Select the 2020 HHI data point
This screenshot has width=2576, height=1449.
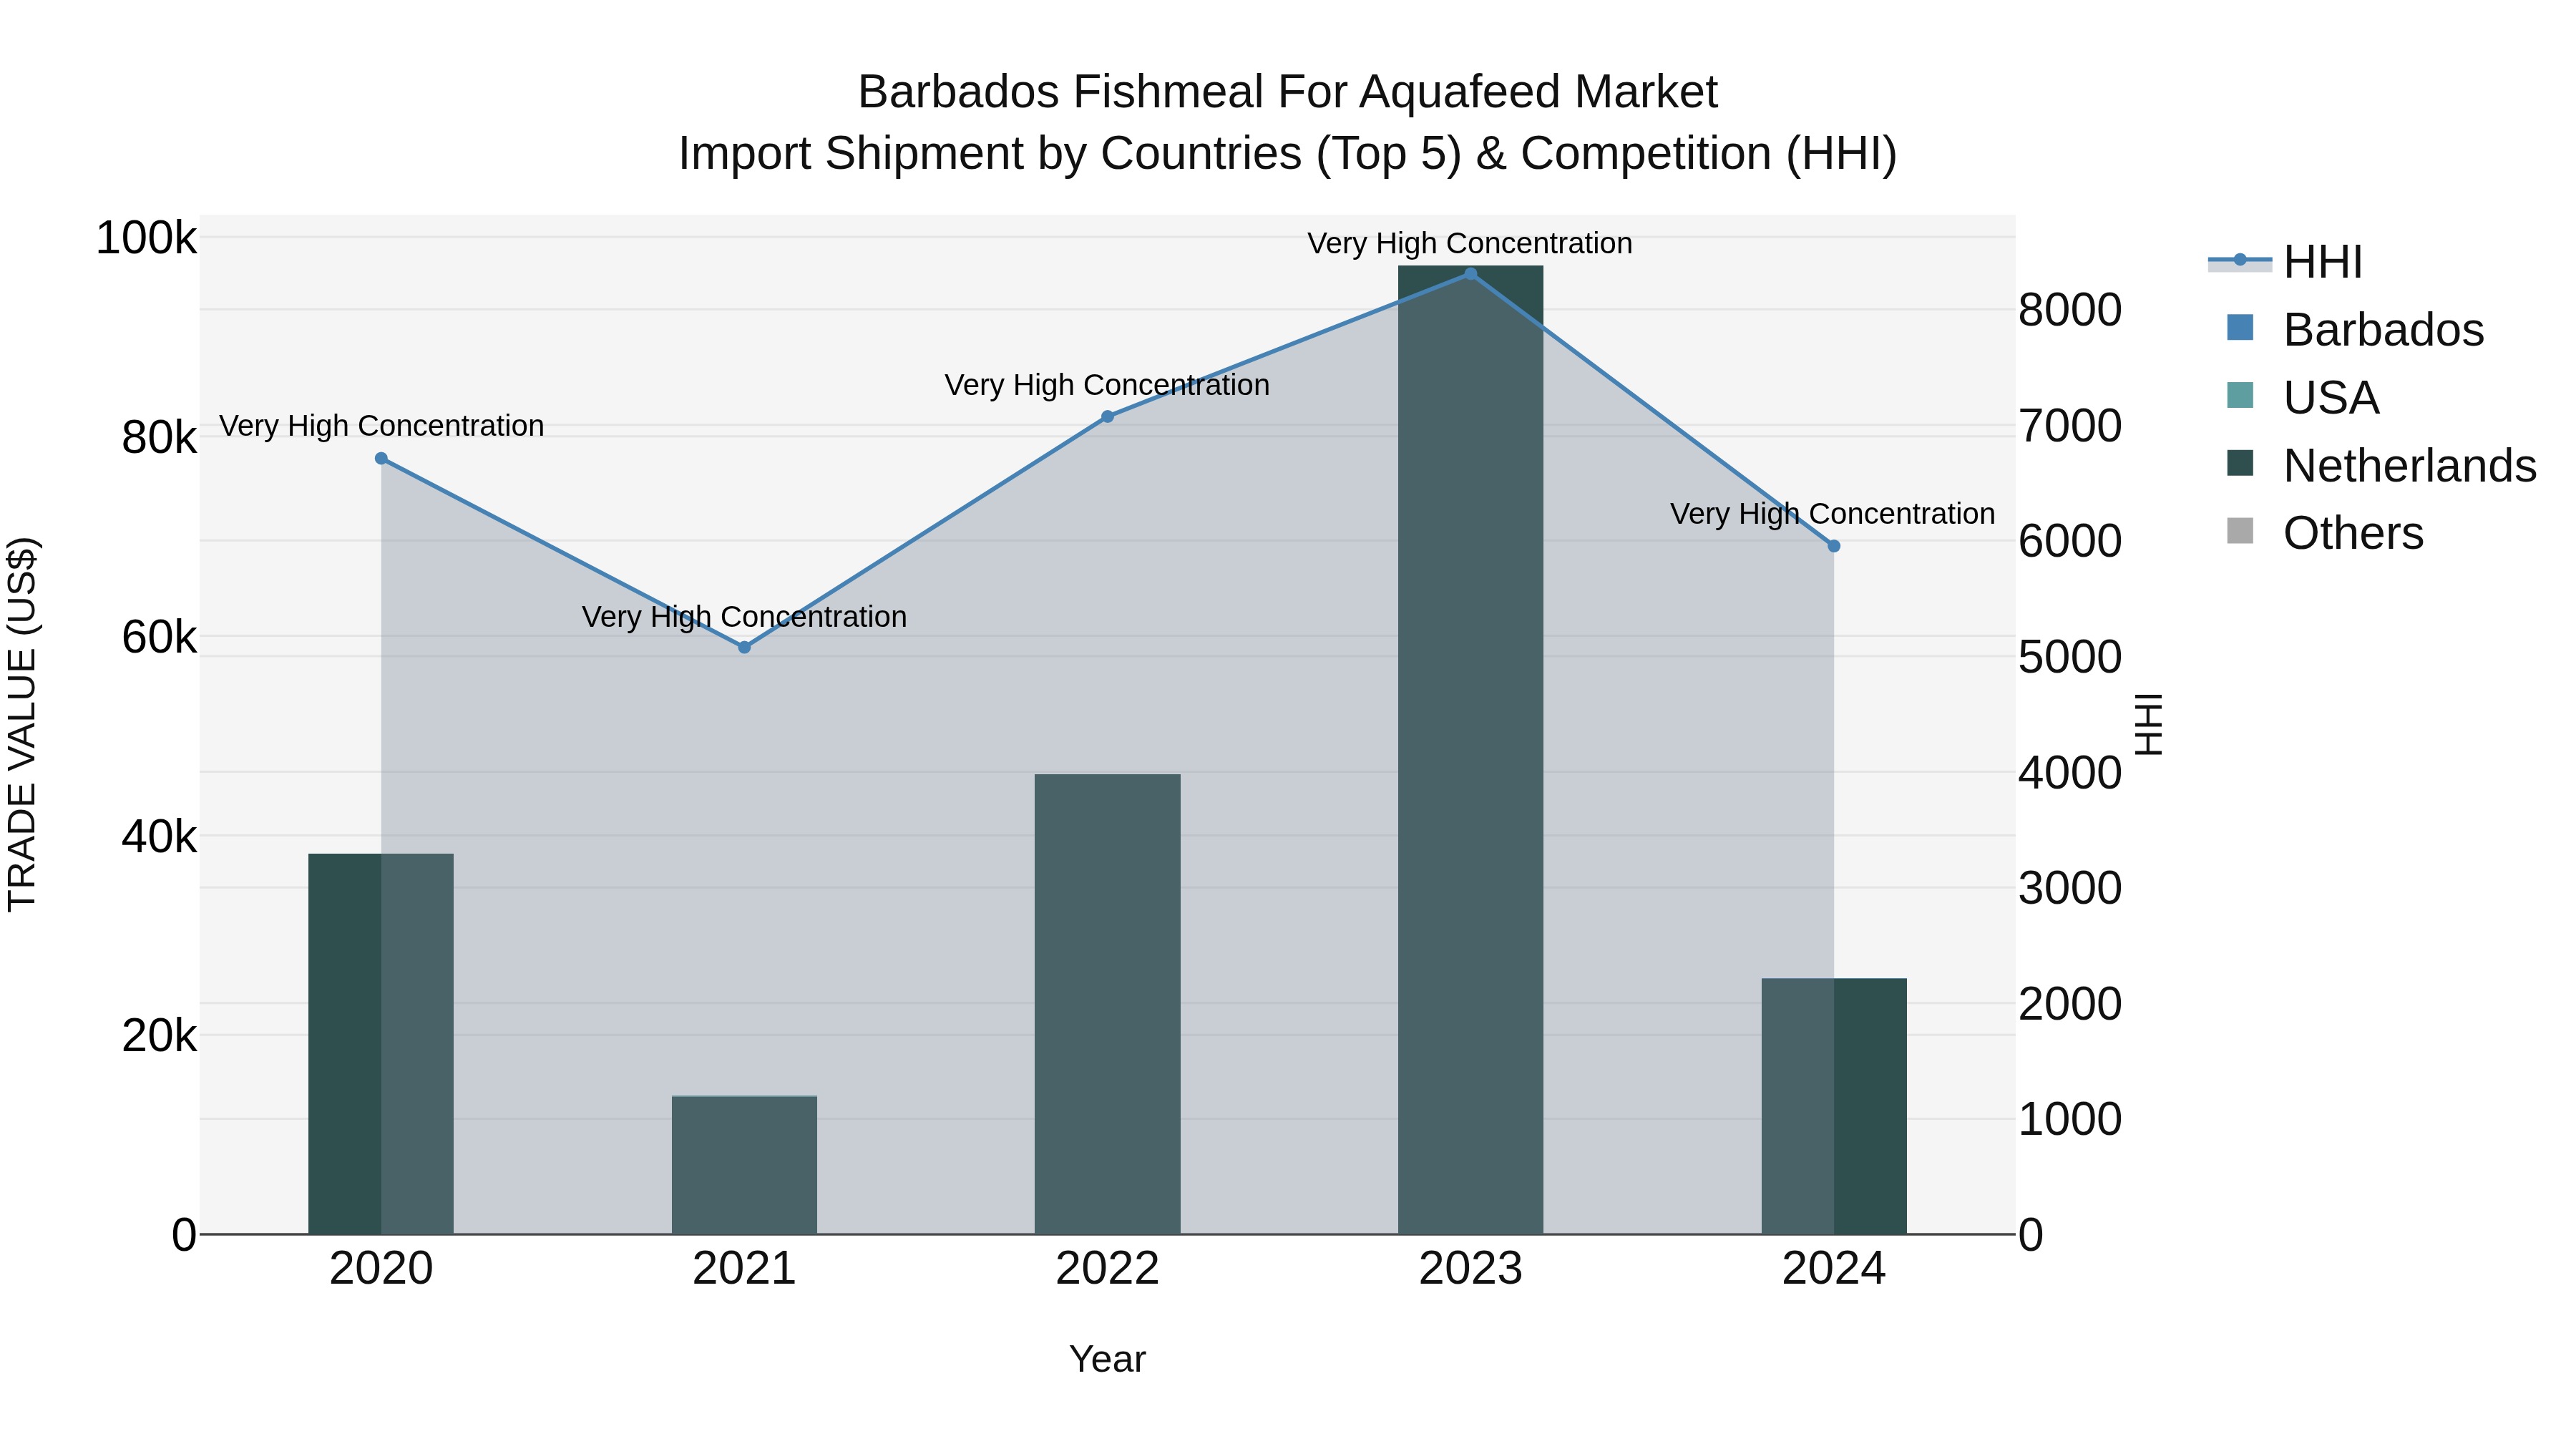pyautogui.click(x=381, y=459)
